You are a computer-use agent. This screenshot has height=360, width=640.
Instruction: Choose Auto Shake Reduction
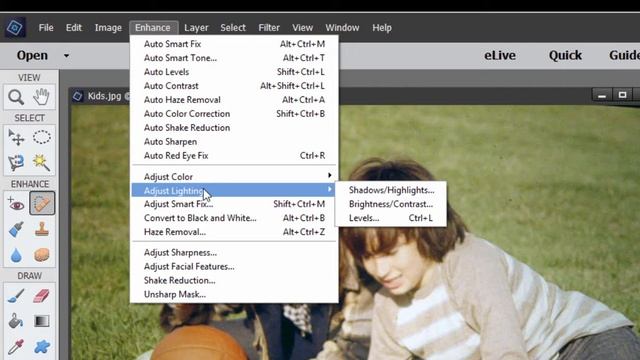(x=234, y=128)
